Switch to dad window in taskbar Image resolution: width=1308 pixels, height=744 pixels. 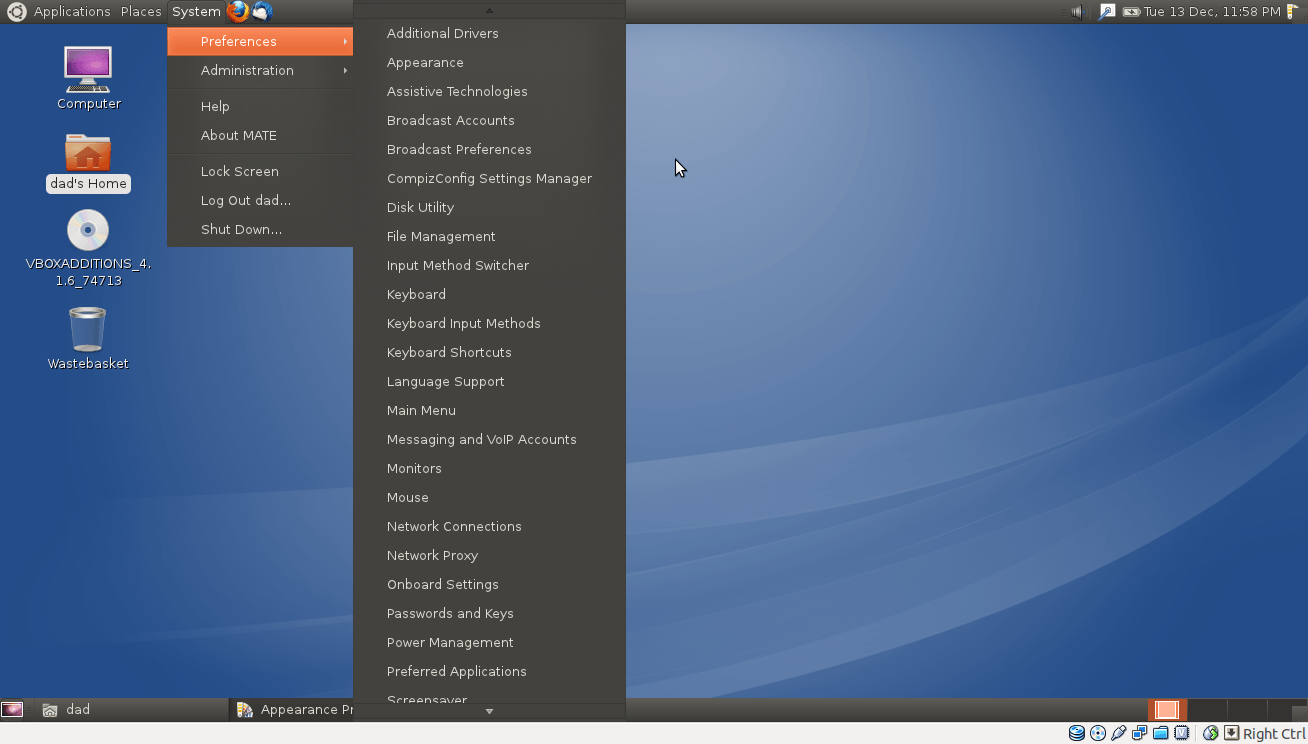(130, 709)
